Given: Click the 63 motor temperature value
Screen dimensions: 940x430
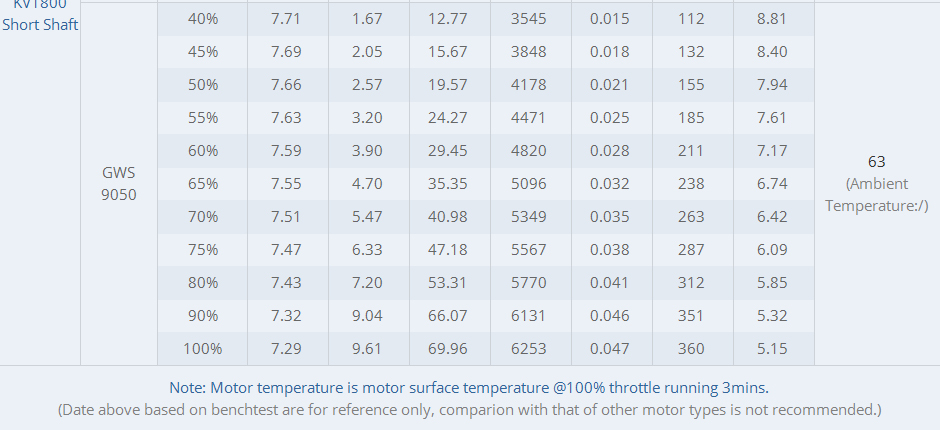Looking at the screenshot, I should click(x=876, y=162).
